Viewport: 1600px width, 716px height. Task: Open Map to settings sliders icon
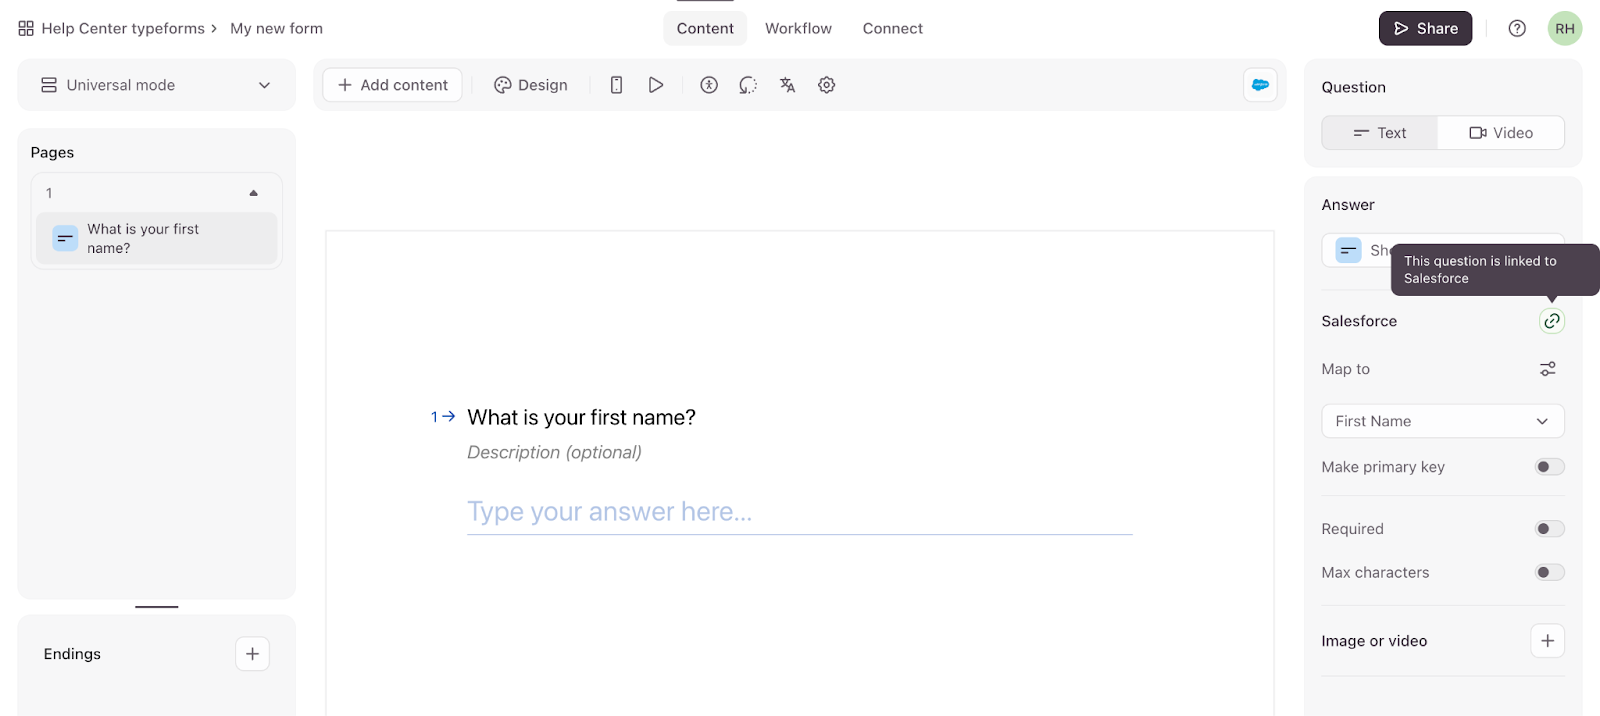(x=1547, y=369)
